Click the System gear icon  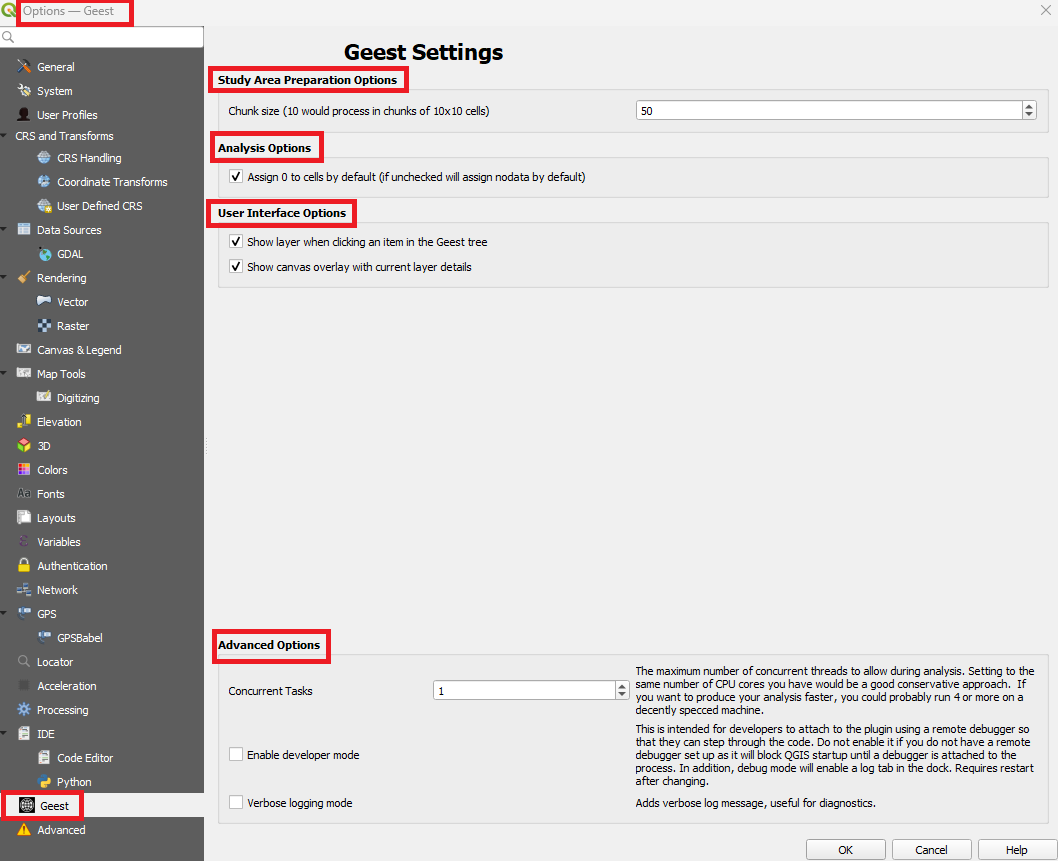tap(24, 90)
